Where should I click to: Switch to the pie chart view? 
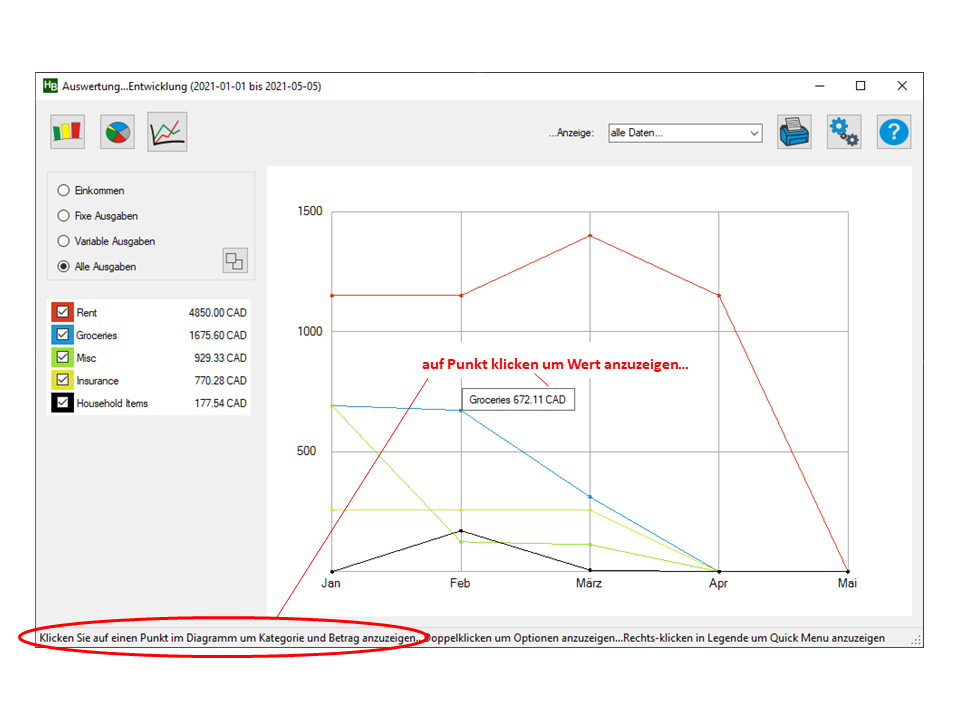tap(117, 132)
